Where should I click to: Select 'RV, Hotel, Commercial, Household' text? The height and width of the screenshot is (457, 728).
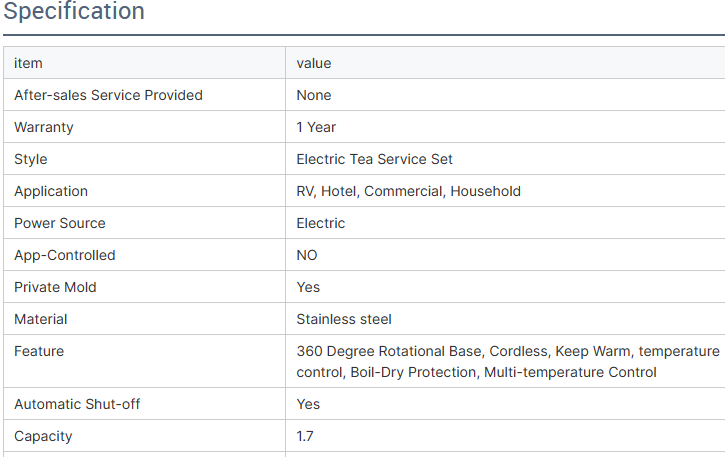409,191
